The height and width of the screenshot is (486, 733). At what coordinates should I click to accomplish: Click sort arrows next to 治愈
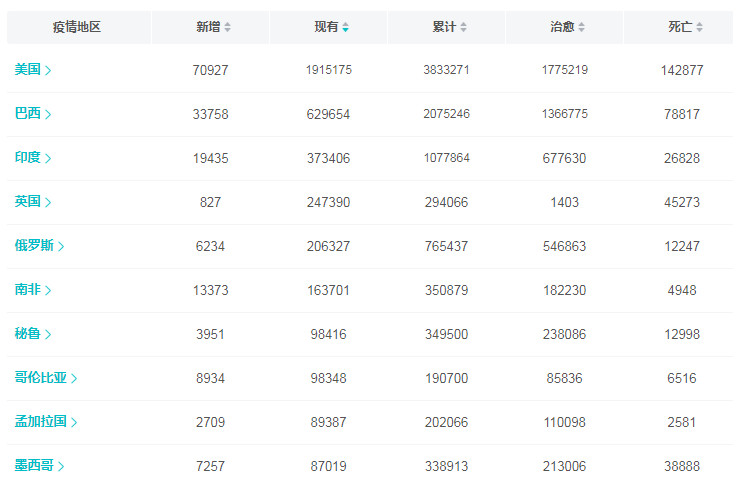tap(581, 28)
